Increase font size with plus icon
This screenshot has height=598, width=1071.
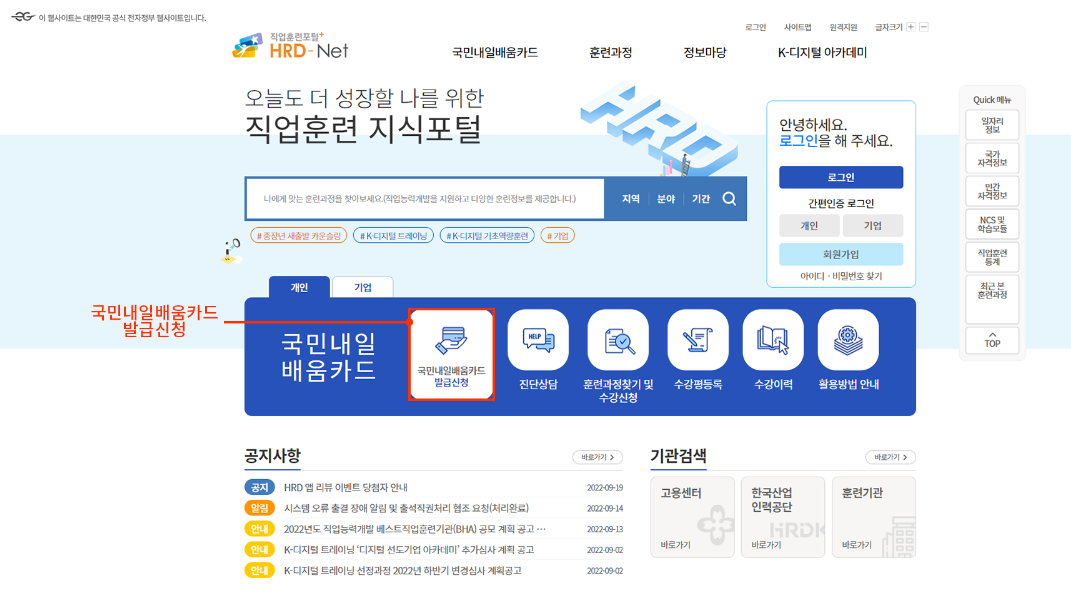[910, 27]
